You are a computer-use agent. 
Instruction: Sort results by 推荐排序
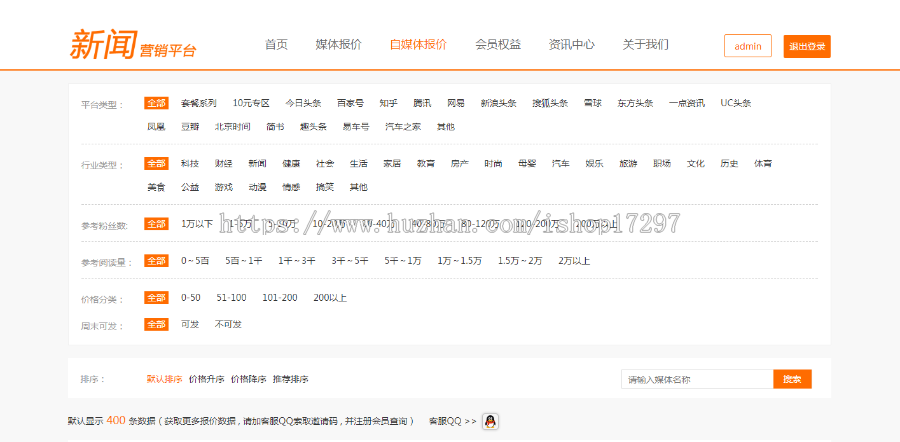click(x=290, y=379)
